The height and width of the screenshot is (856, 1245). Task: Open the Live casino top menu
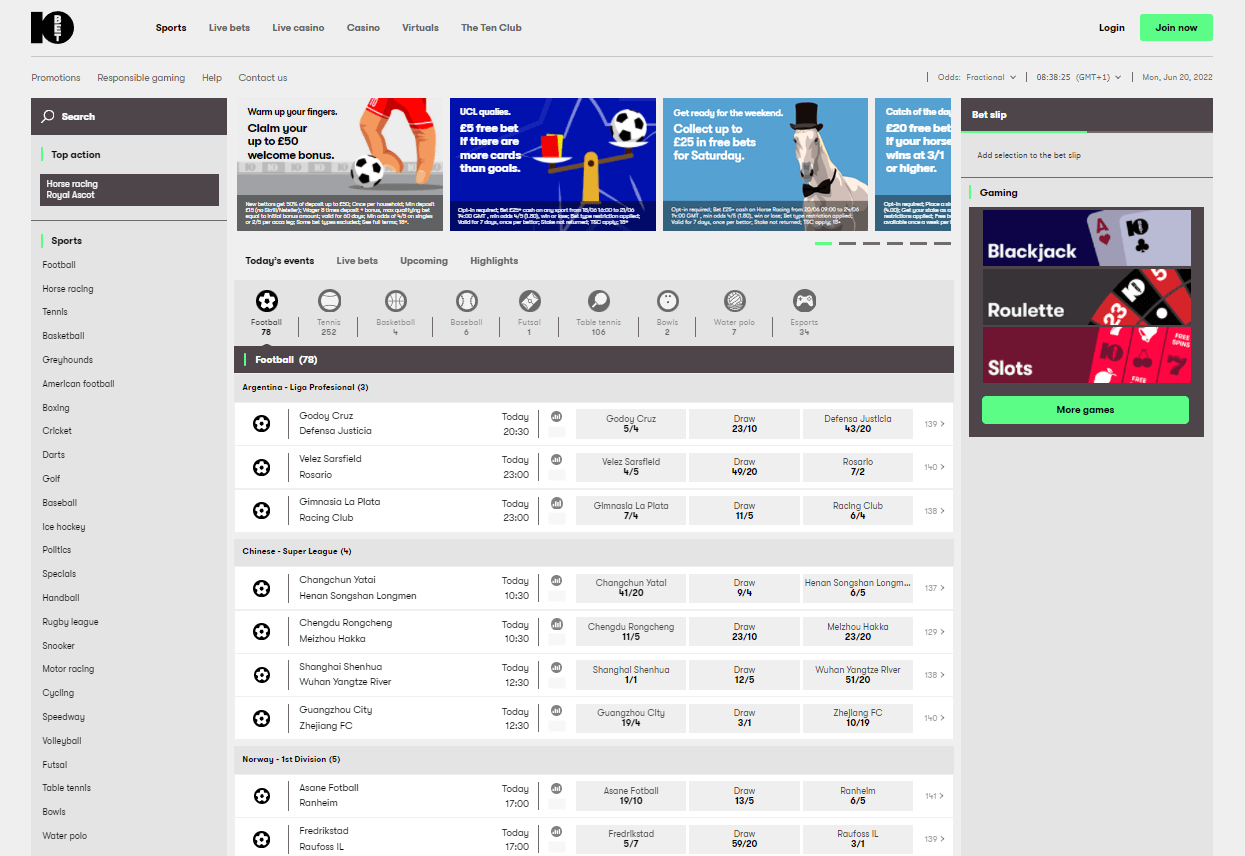(x=298, y=28)
